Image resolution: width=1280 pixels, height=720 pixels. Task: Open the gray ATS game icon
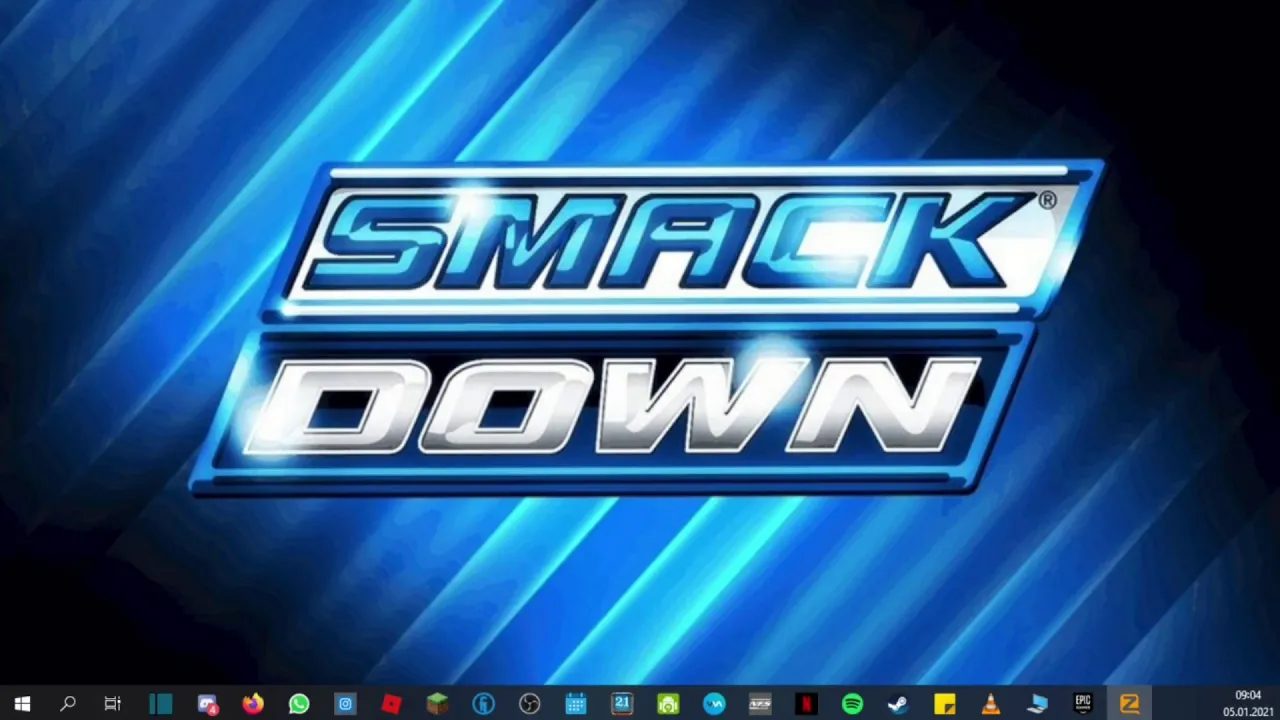pos(760,704)
